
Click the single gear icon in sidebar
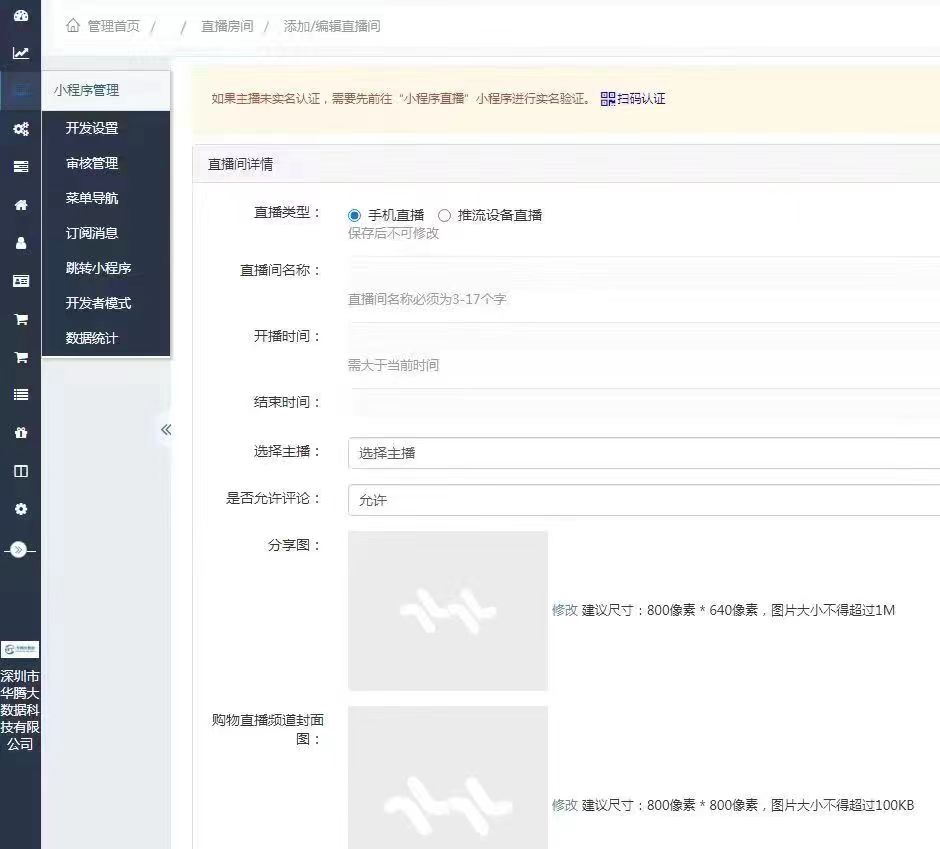click(20, 509)
